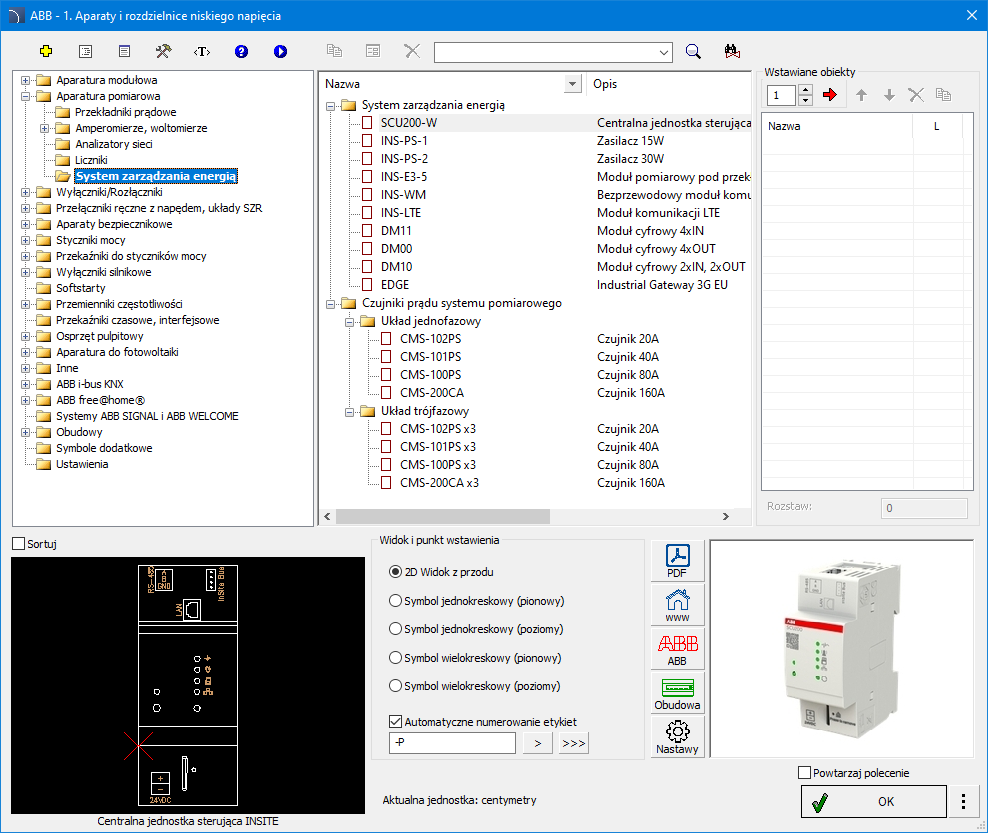Expand the Wyłączniki/Rozłączniki tree node
This screenshot has height=833, width=988.
[25, 192]
